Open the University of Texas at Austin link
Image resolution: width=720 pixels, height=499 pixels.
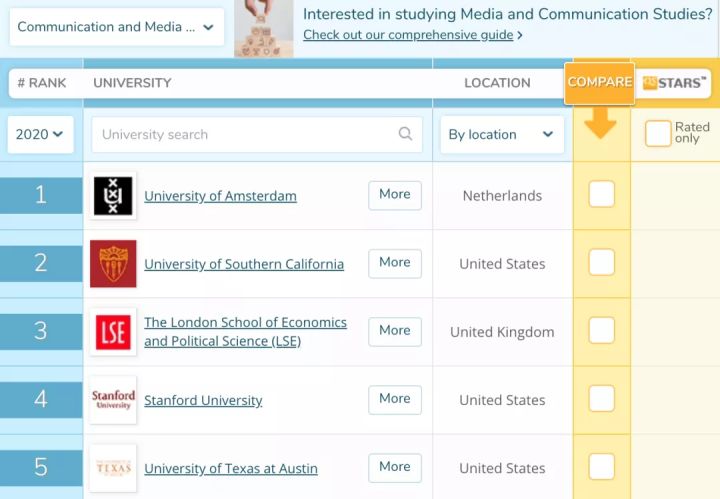[x=231, y=468]
